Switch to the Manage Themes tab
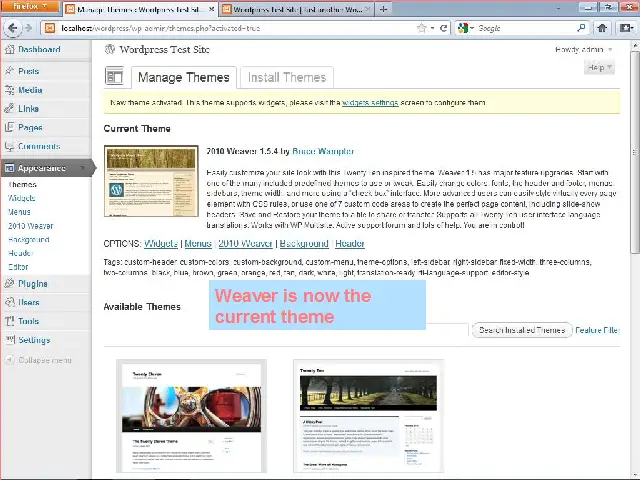 [184, 78]
